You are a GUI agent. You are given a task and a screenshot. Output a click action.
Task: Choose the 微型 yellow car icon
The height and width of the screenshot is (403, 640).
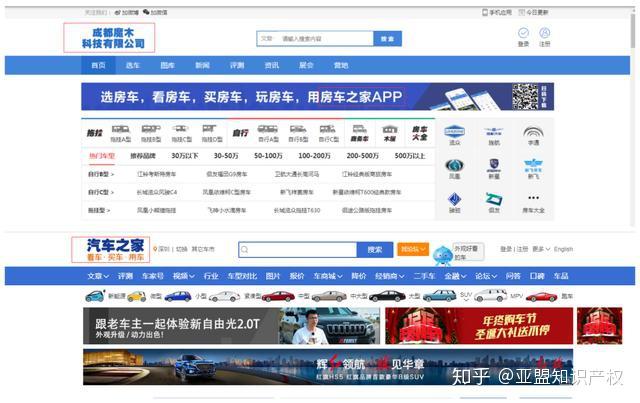tap(137, 296)
